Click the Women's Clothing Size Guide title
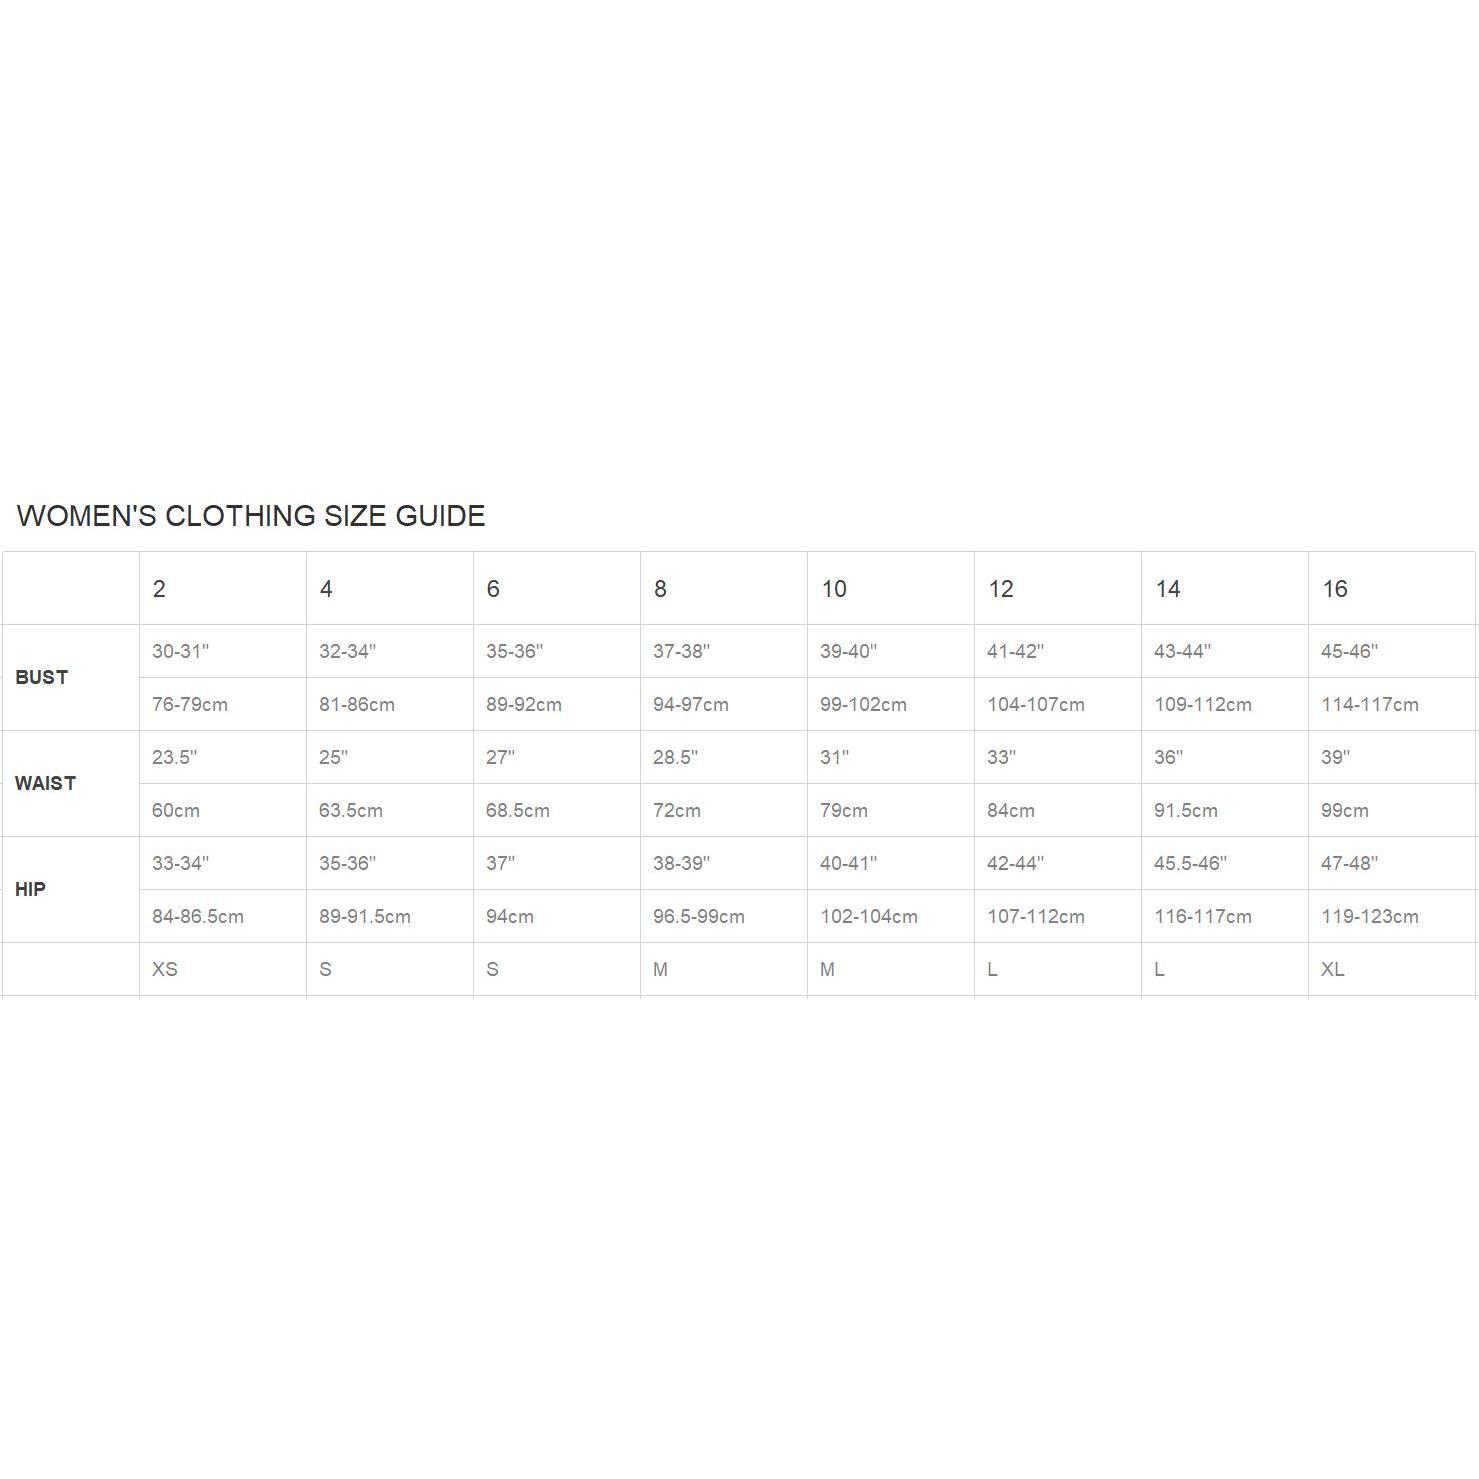 [251, 516]
